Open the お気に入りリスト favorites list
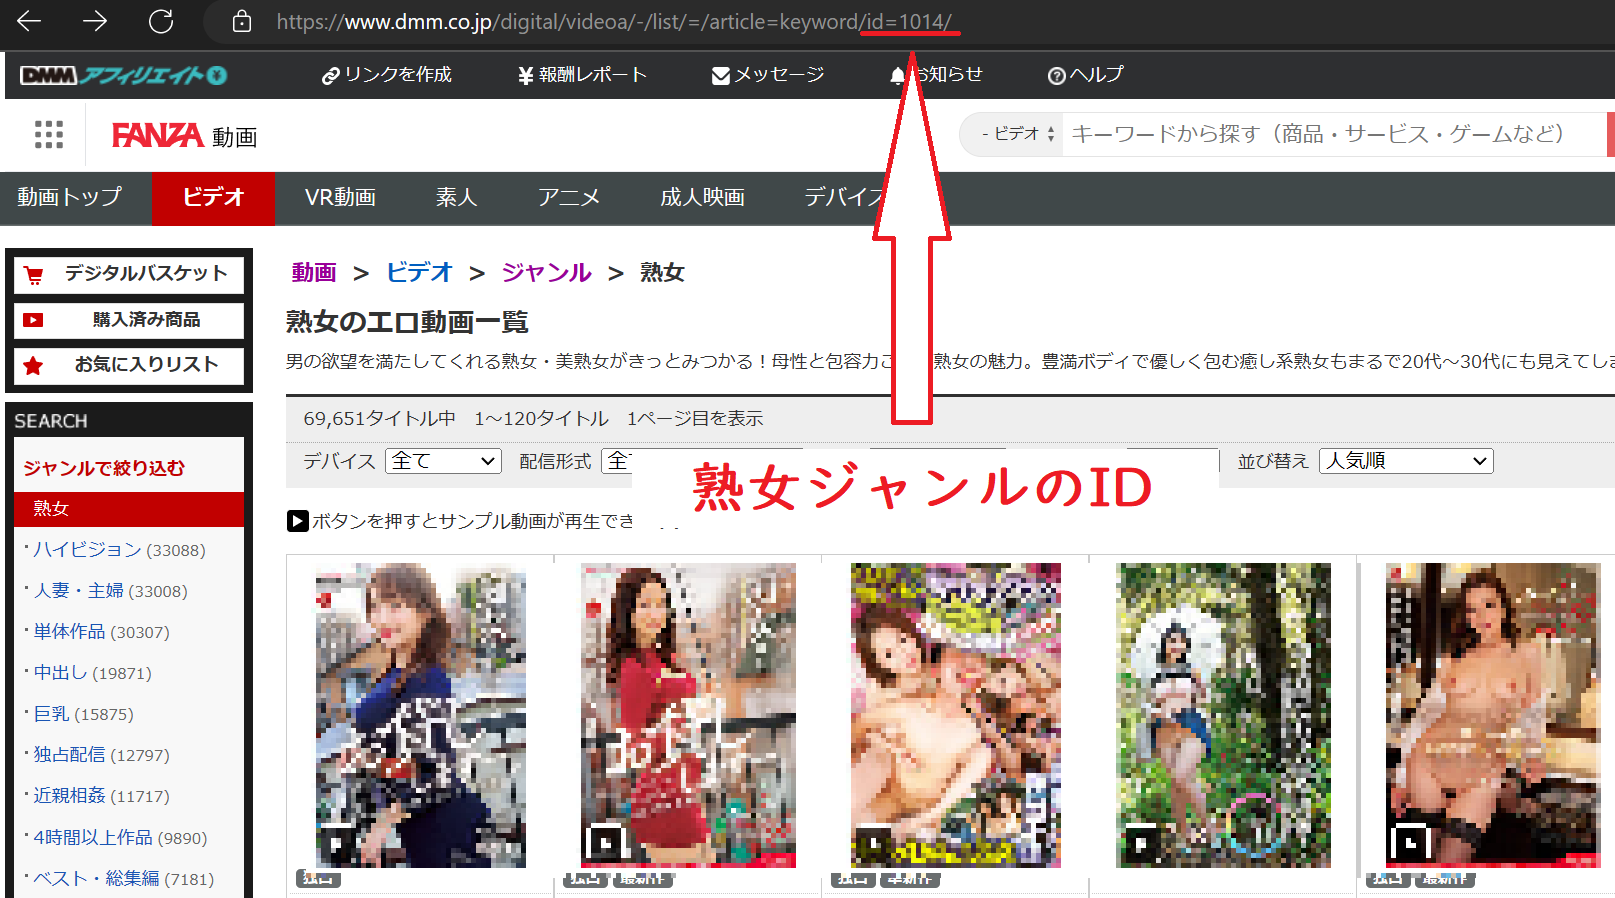 [129, 365]
